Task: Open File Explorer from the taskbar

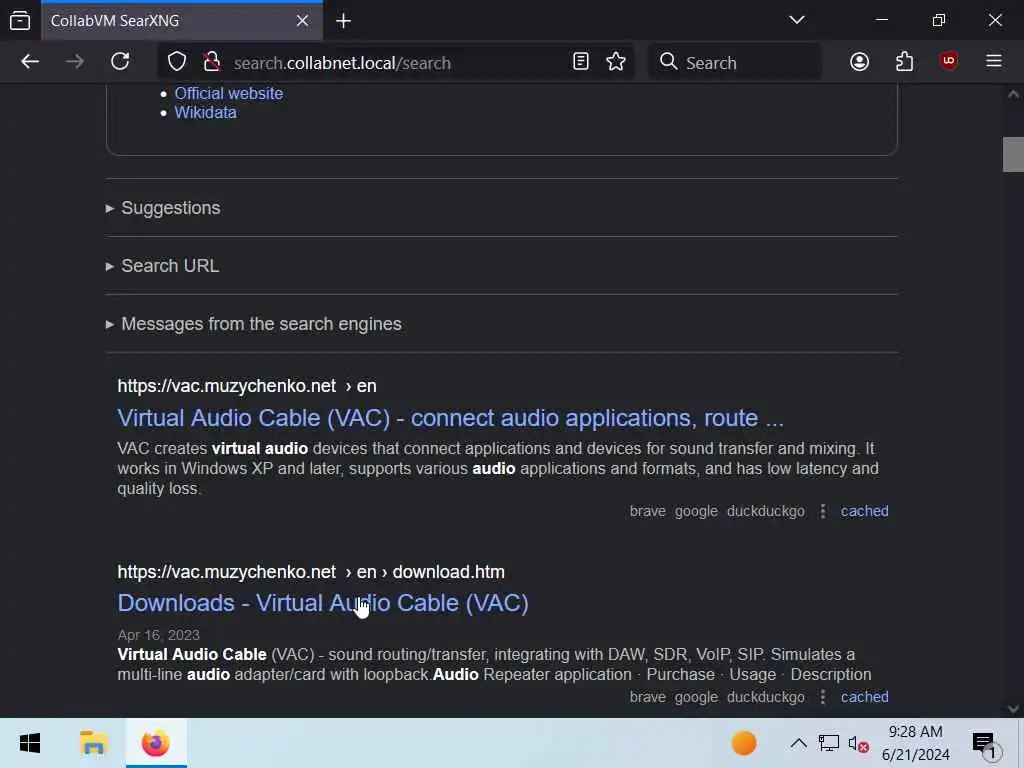Action: (93, 743)
